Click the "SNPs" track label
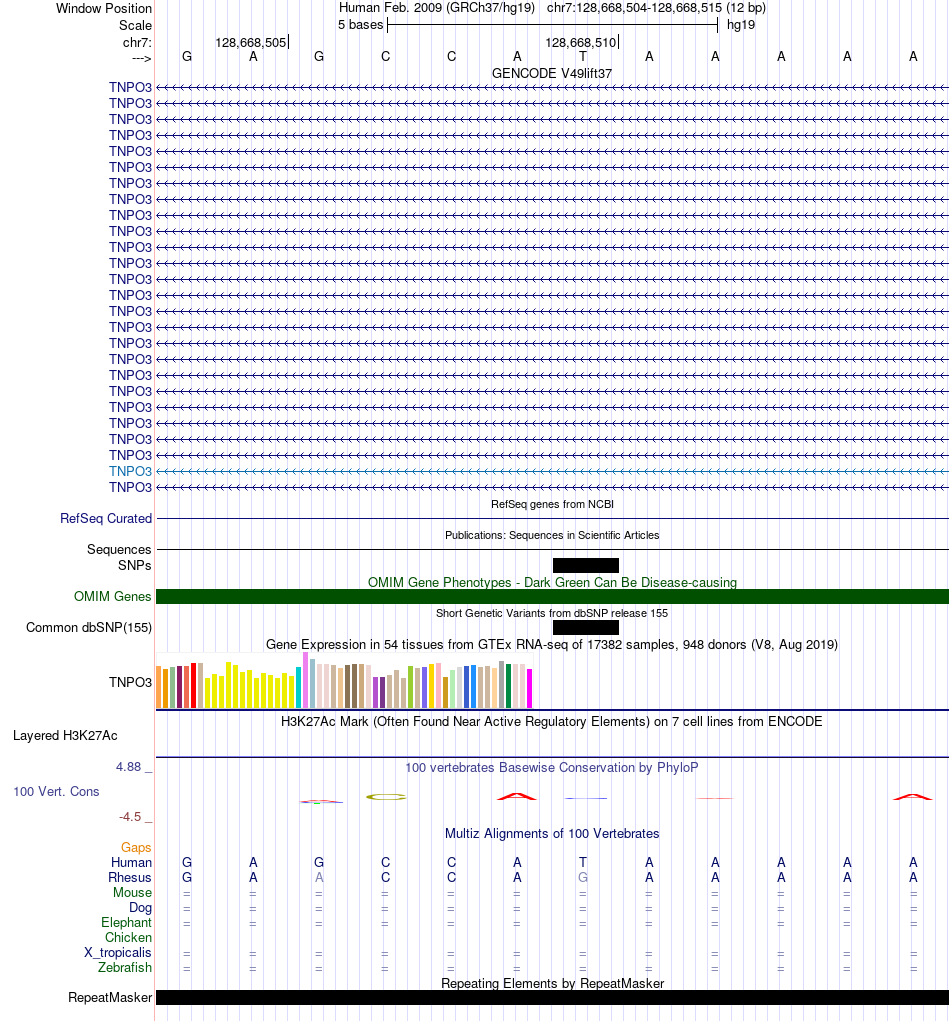Viewport: 950px width, 1021px height. click(x=135, y=565)
